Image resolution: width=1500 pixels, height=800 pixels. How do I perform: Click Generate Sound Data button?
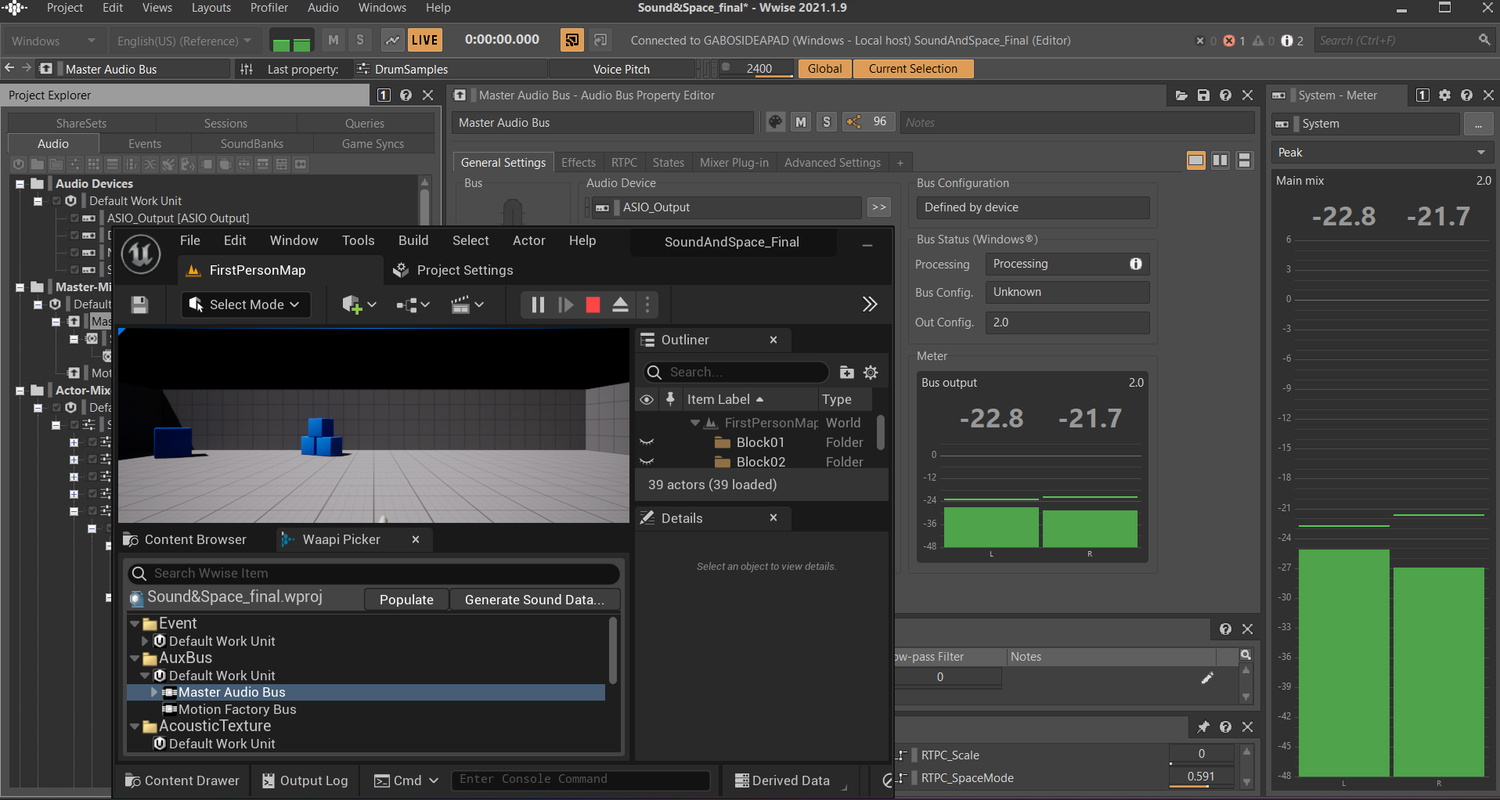(534, 599)
